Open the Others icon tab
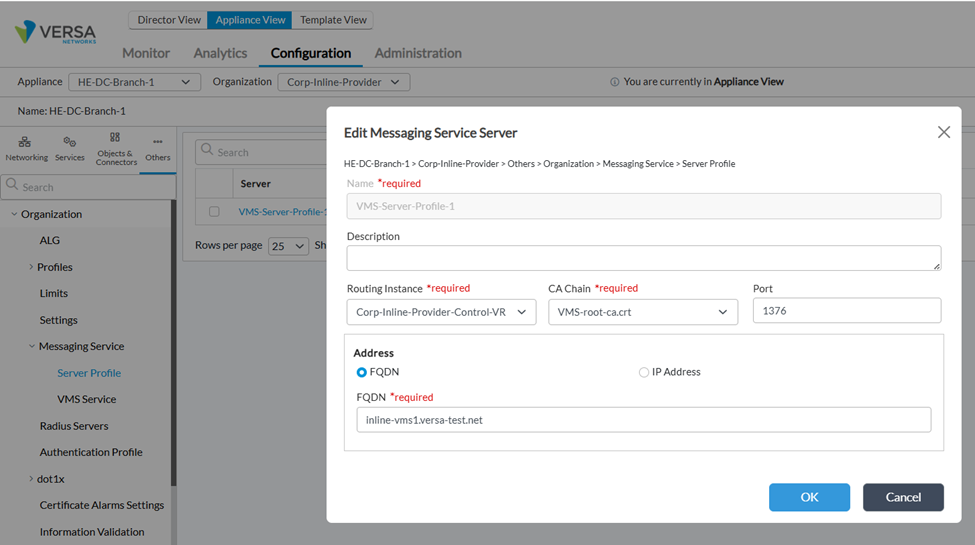 pos(158,149)
